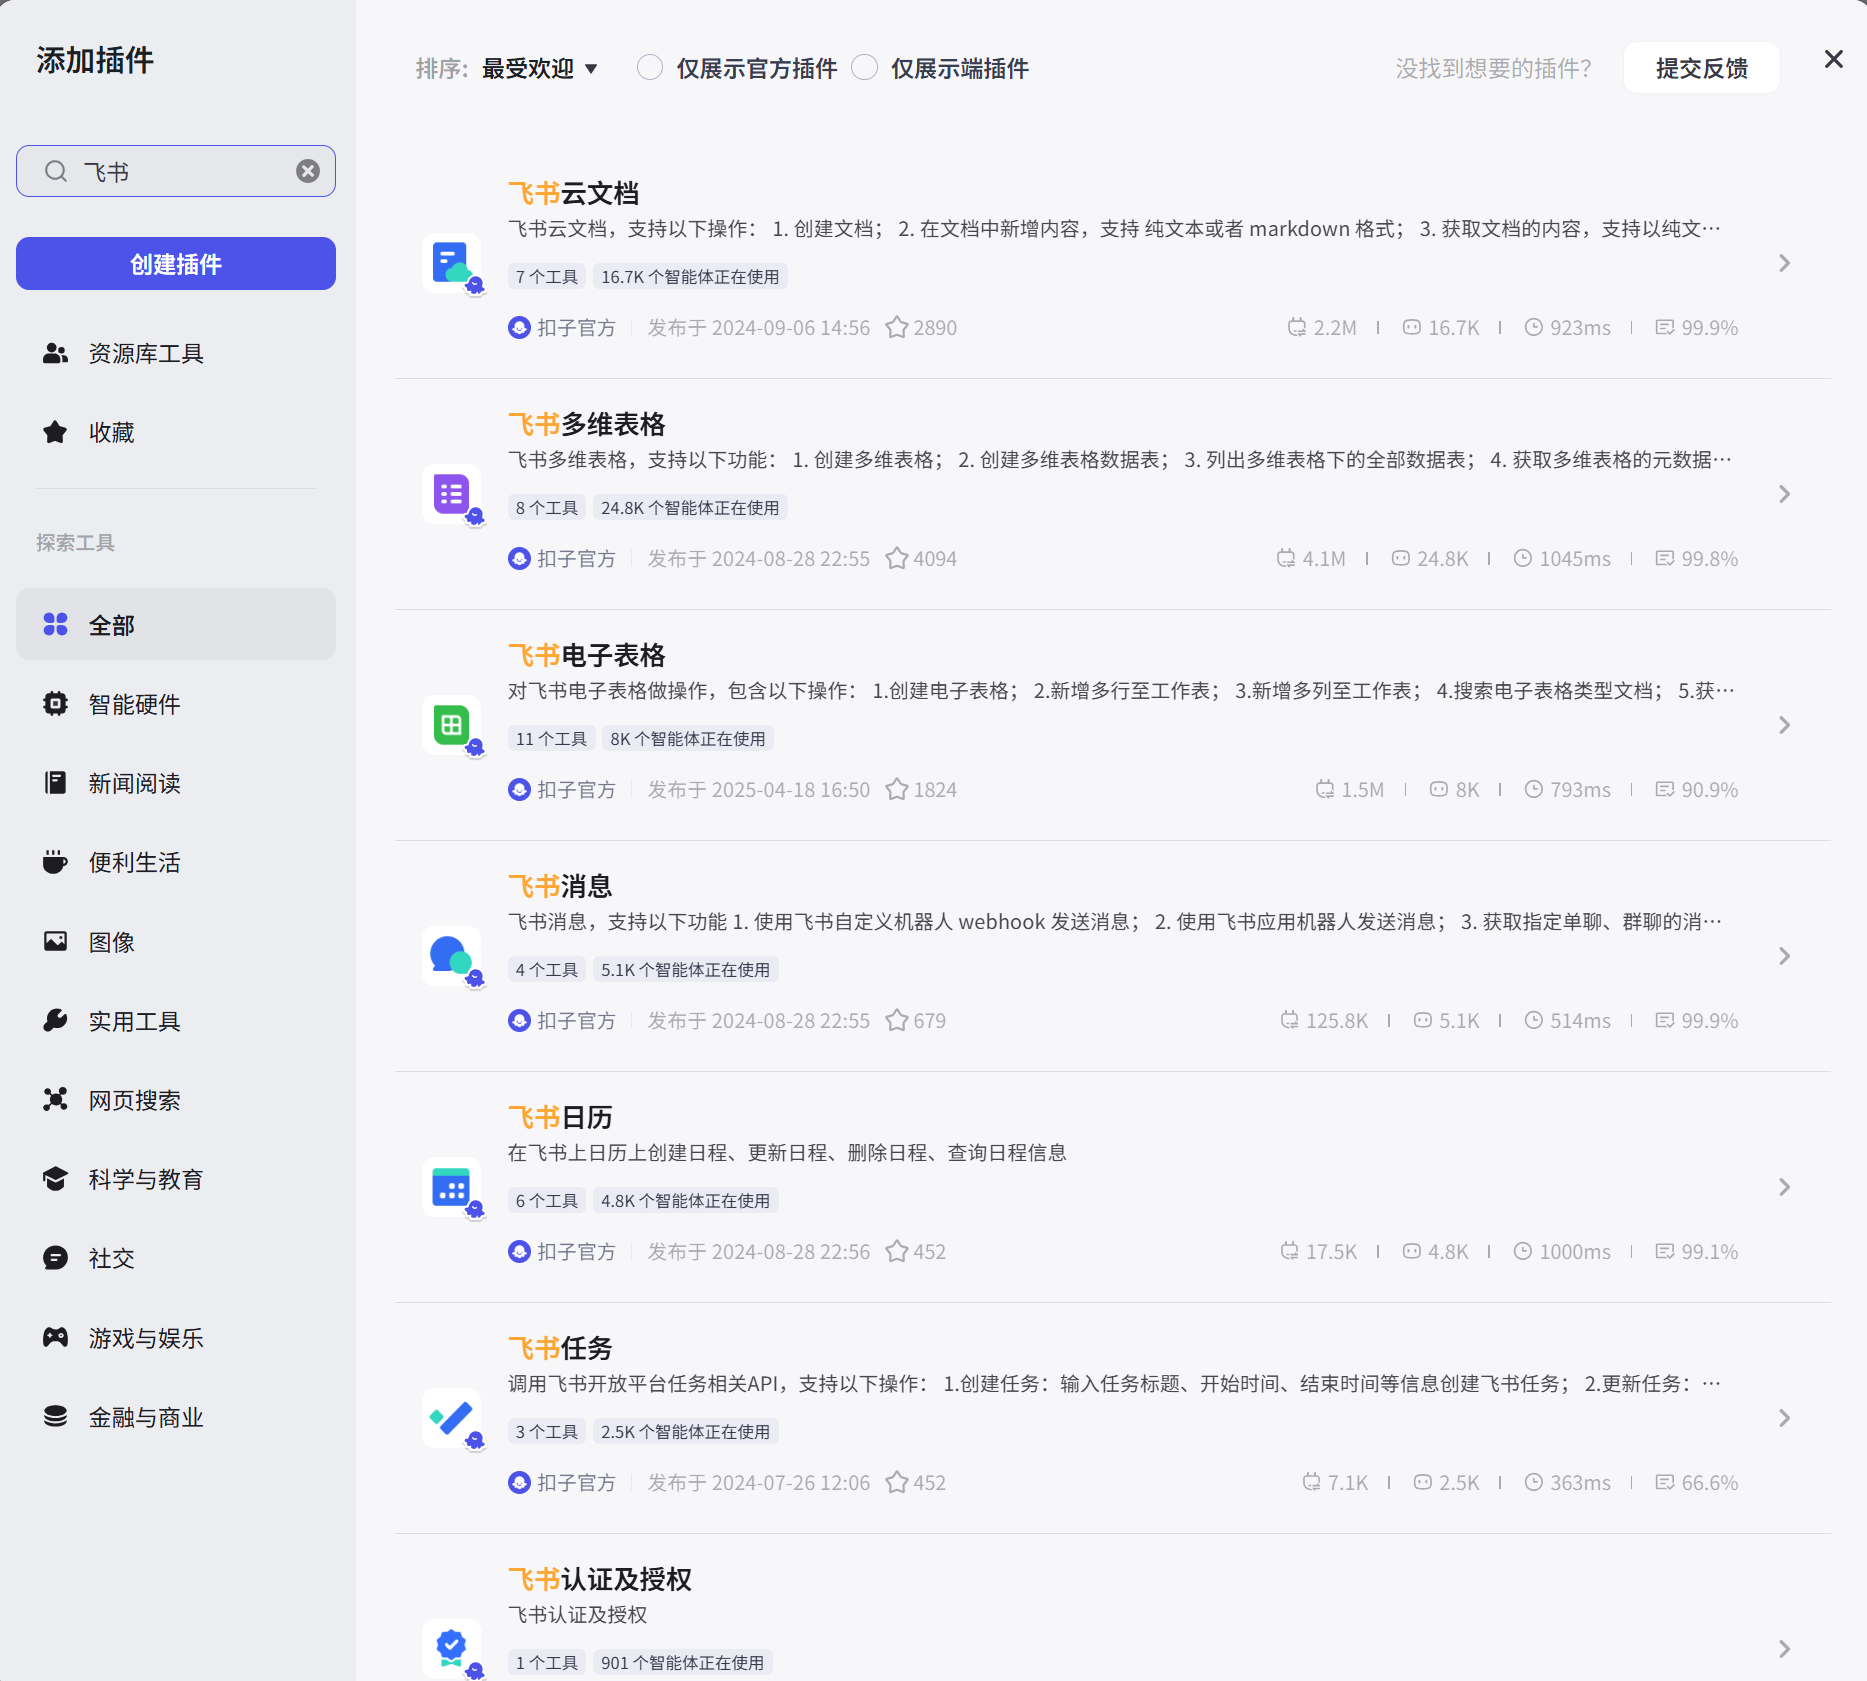Click the 创建插件 button
Viewport: 1867px width, 1681px height.
(x=176, y=264)
